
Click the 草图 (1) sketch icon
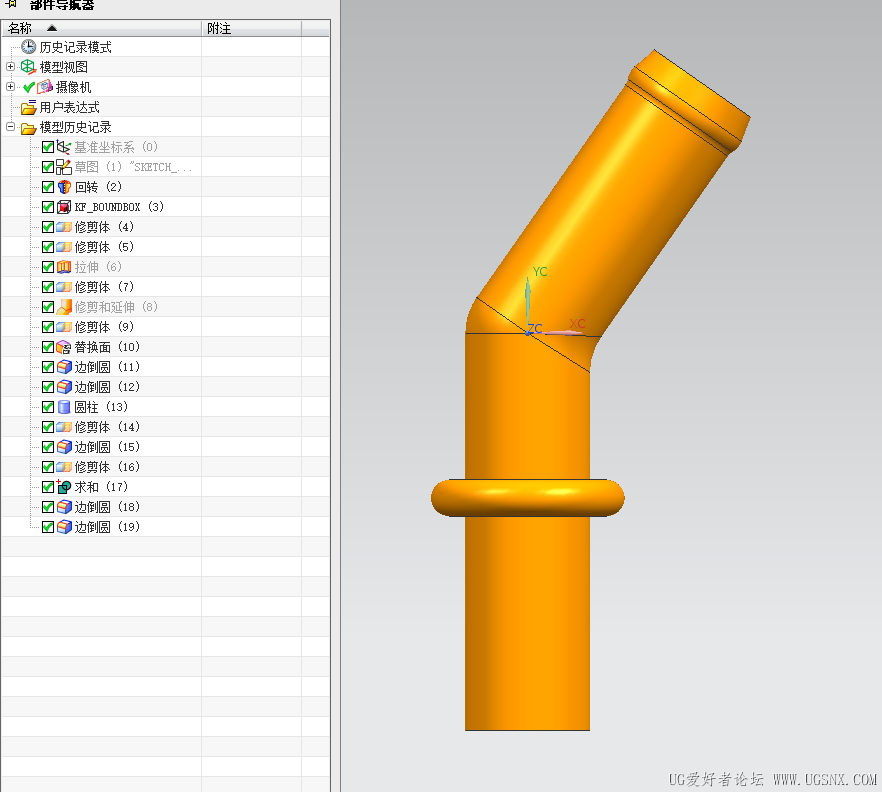(64, 167)
